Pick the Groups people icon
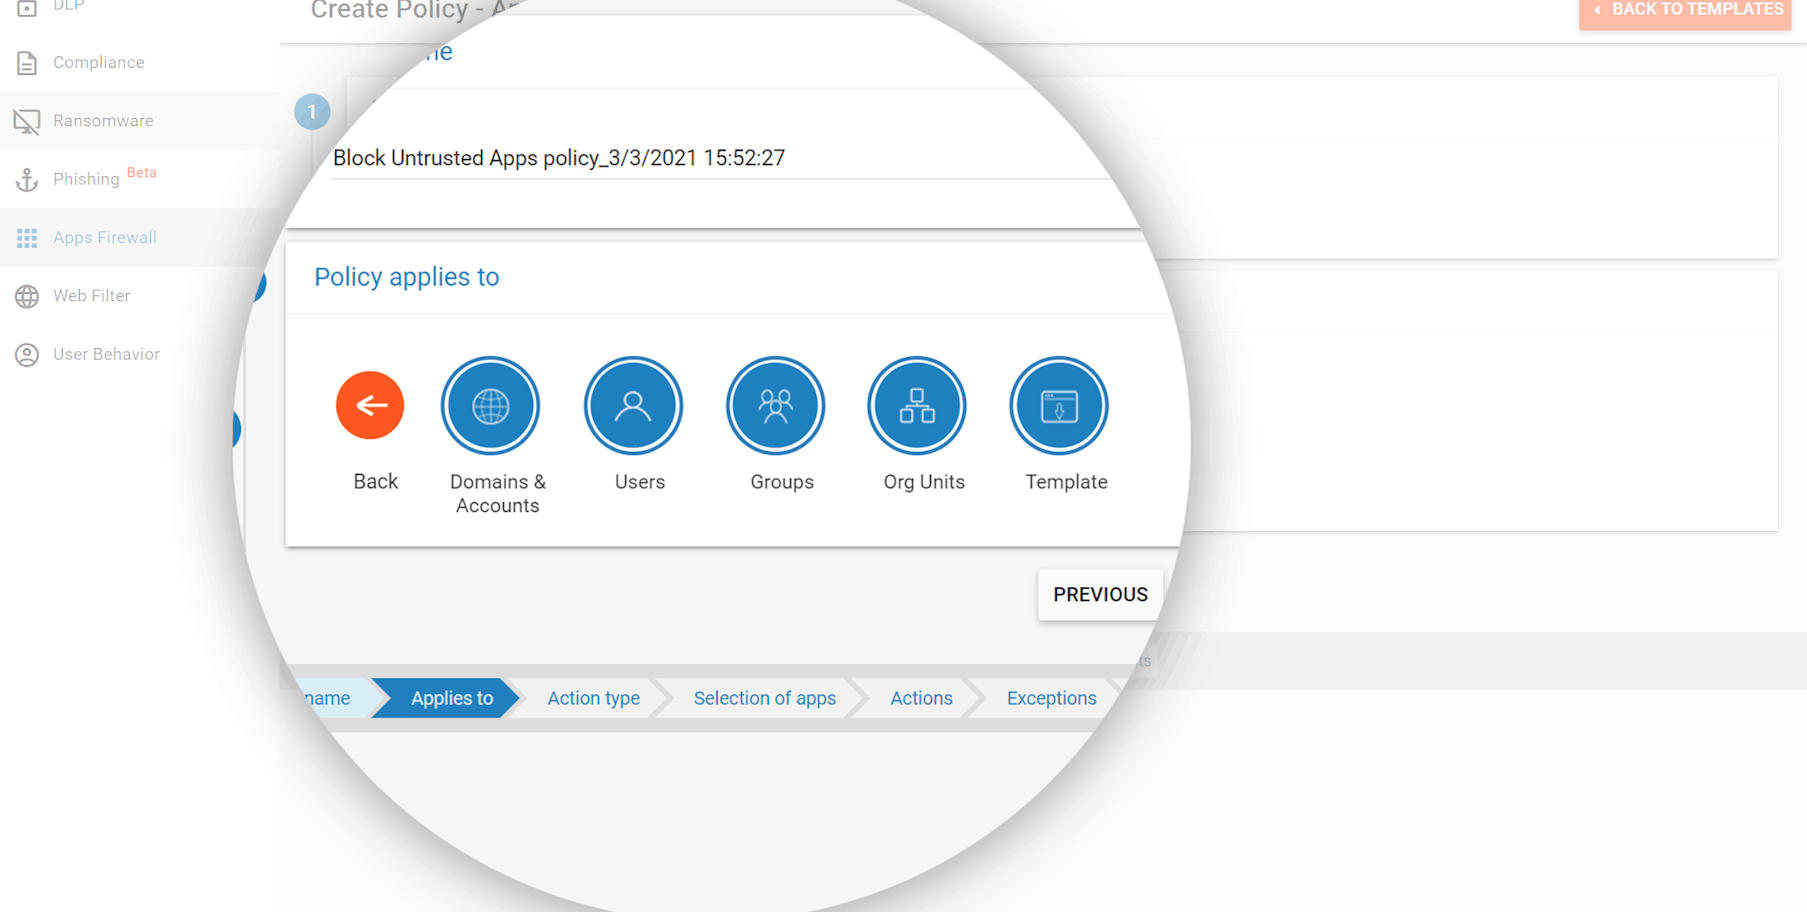The height and width of the screenshot is (912, 1807). pos(775,406)
